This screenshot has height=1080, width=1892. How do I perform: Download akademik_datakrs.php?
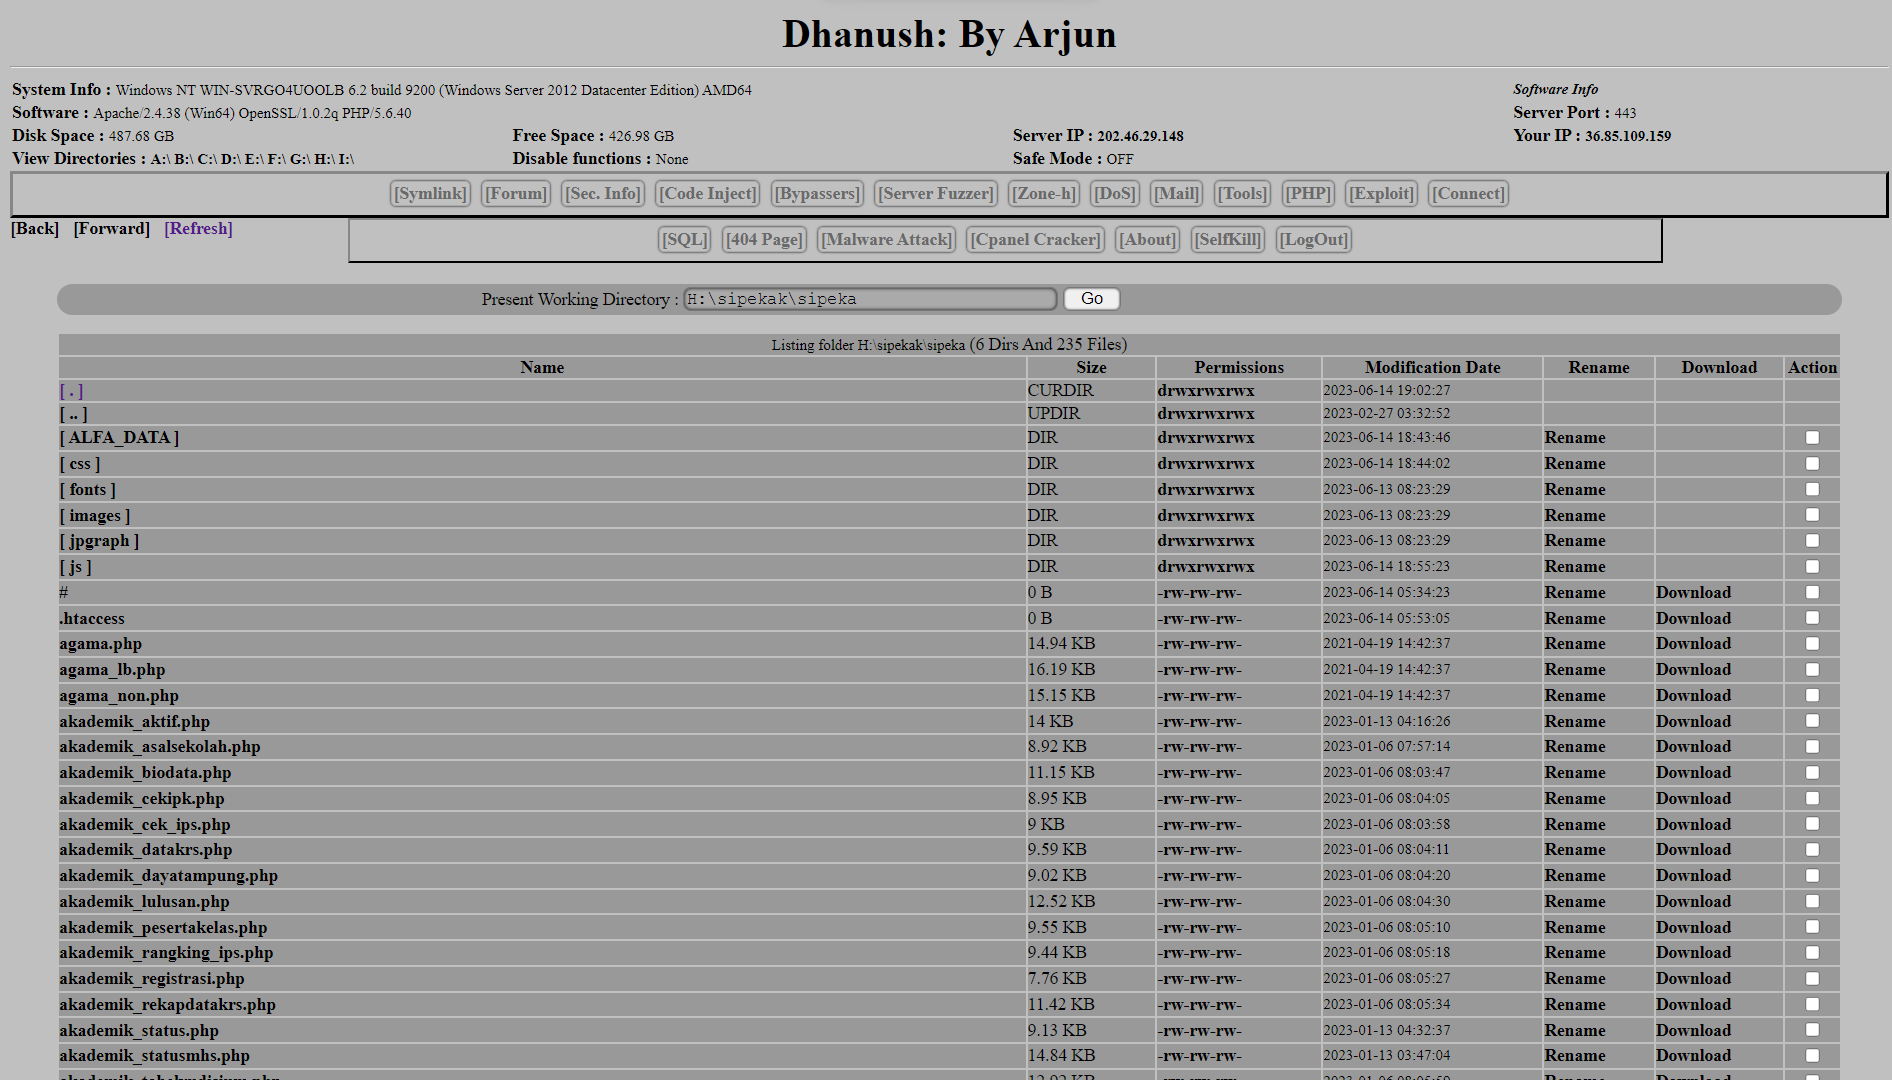1693,850
